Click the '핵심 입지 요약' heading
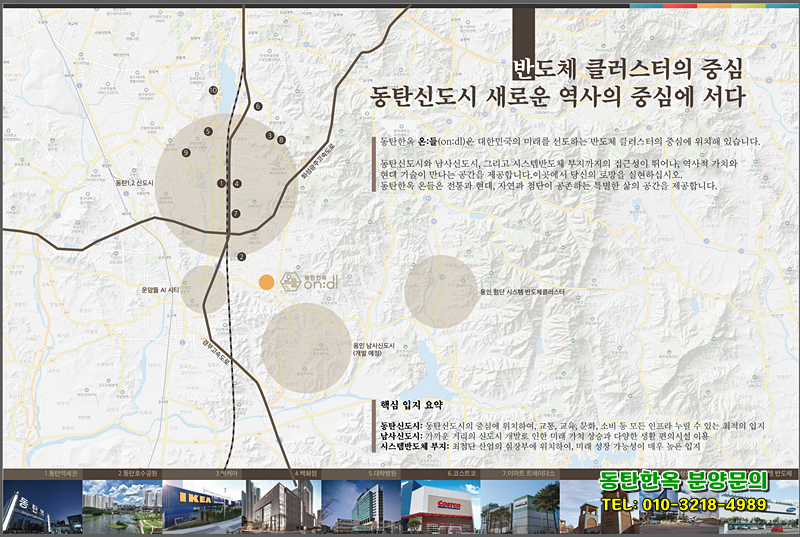 tap(412, 405)
